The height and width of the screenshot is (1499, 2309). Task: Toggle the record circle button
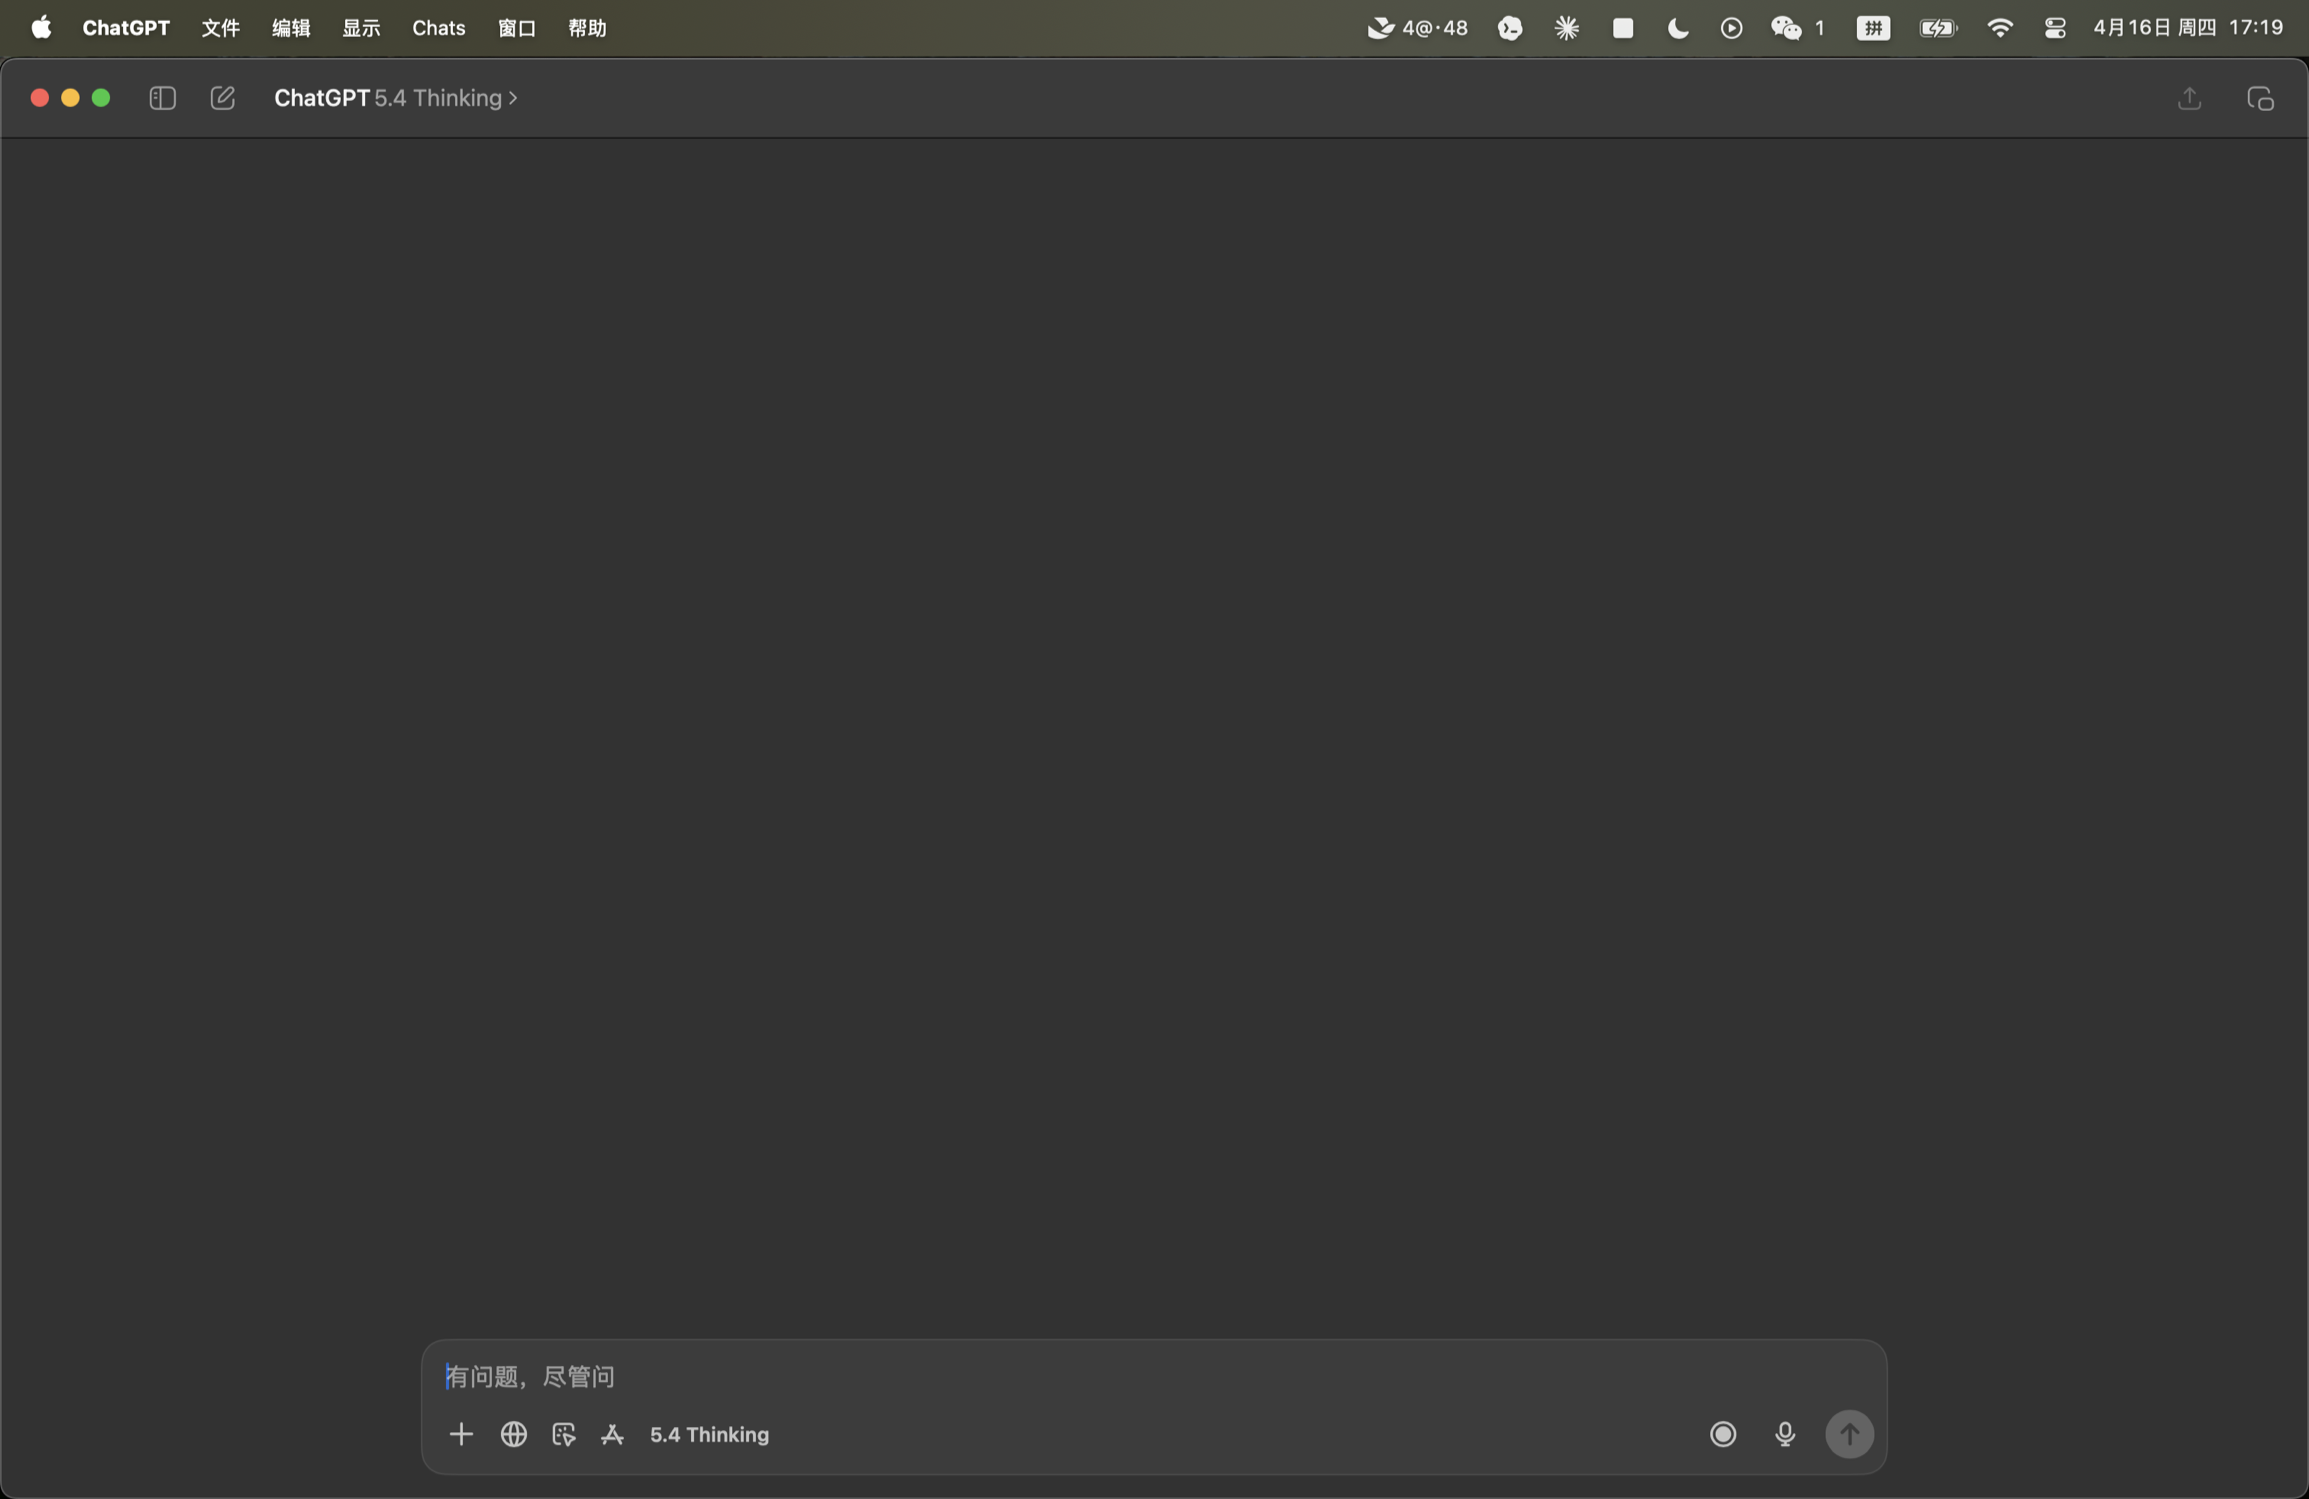(x=1722, y=1434)
